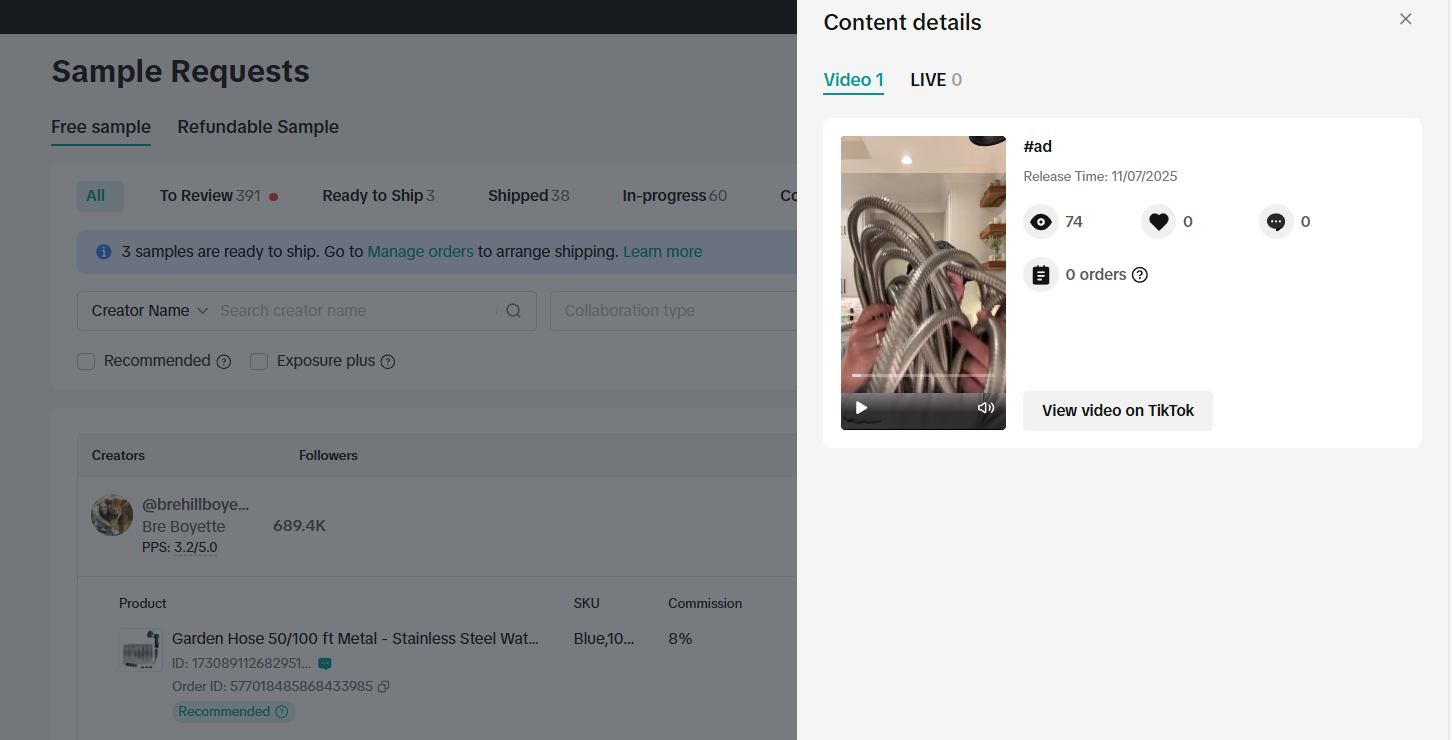Copy the Order ID using copy icon
Image resolution: width=1452 pixels, height=740 pixels.
pyautogui.click(x=383, y=687)
